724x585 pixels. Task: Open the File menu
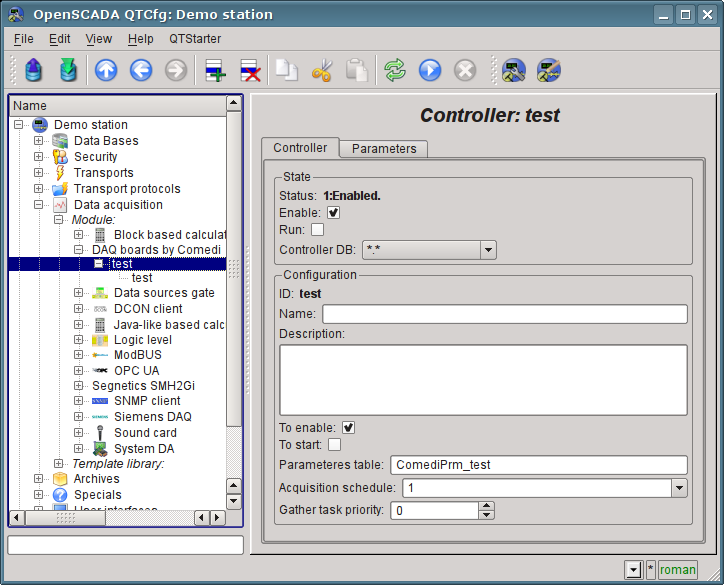pos(24,39)
